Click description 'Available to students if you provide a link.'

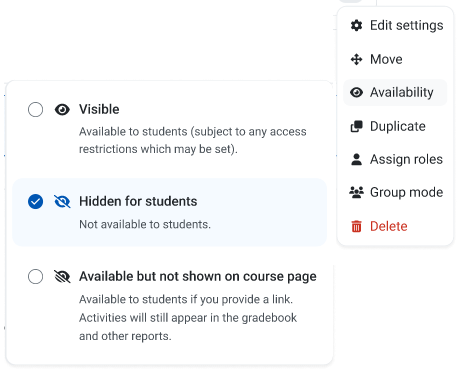(186, 299)
